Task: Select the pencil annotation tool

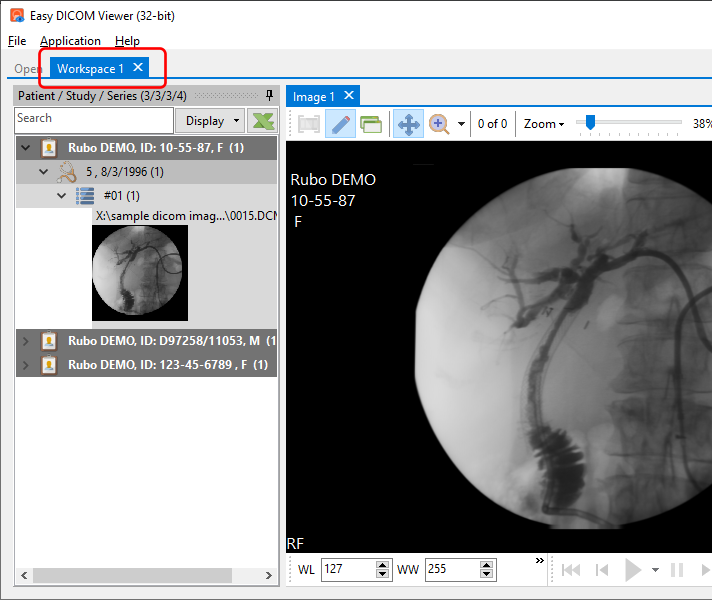Action: pos(341,124)
